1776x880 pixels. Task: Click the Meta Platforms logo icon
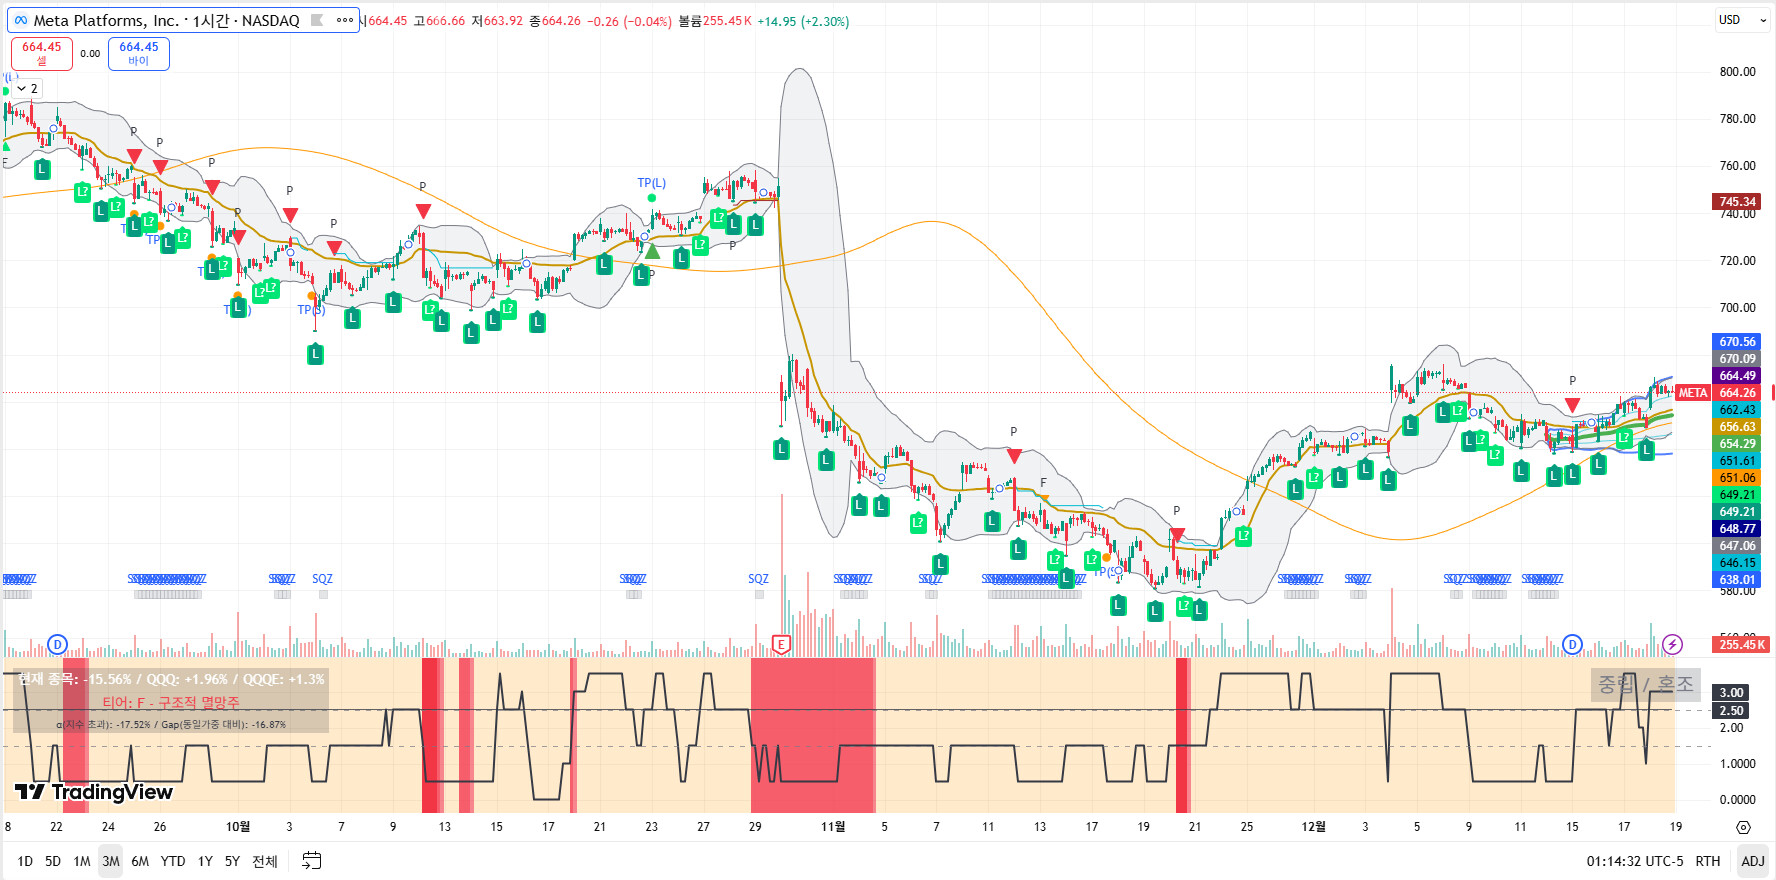click(x=21, y=20)
